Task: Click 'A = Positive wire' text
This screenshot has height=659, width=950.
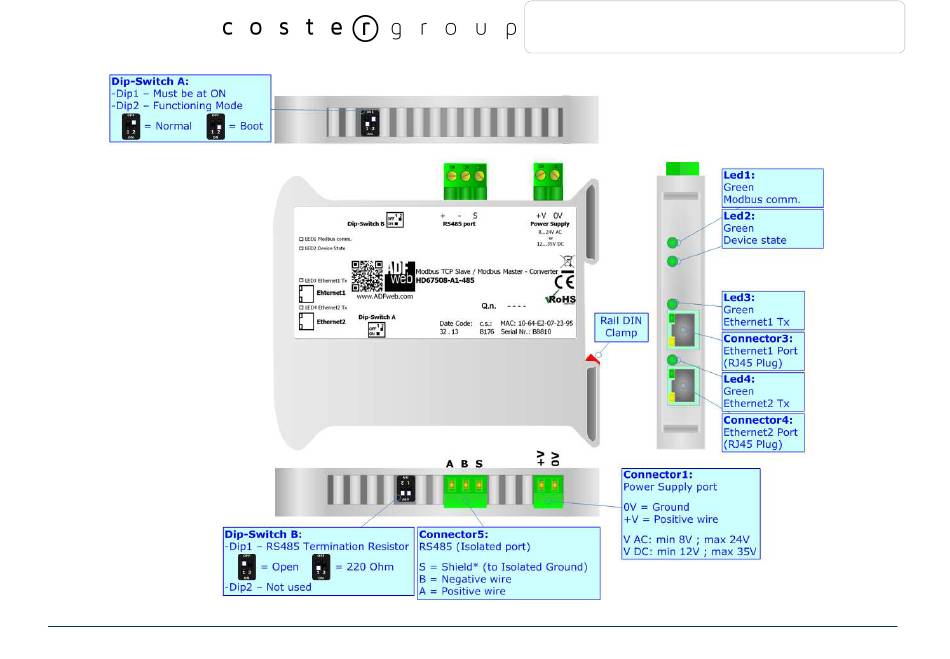Action: click(x=462, y=591)
